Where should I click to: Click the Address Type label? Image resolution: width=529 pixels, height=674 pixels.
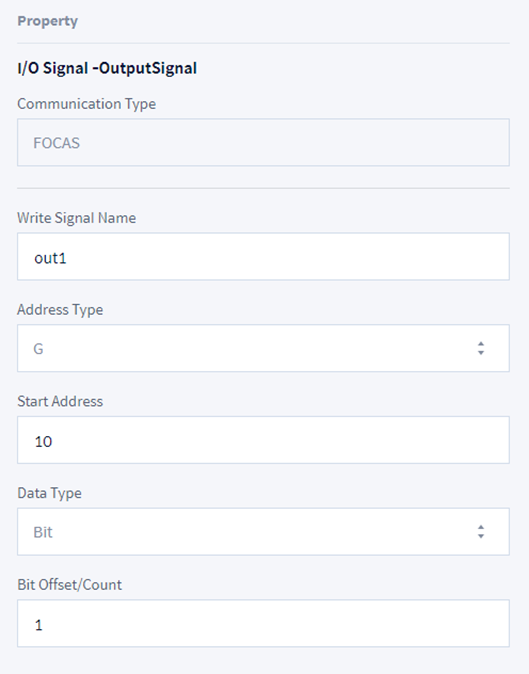click(x=60, y=310)
